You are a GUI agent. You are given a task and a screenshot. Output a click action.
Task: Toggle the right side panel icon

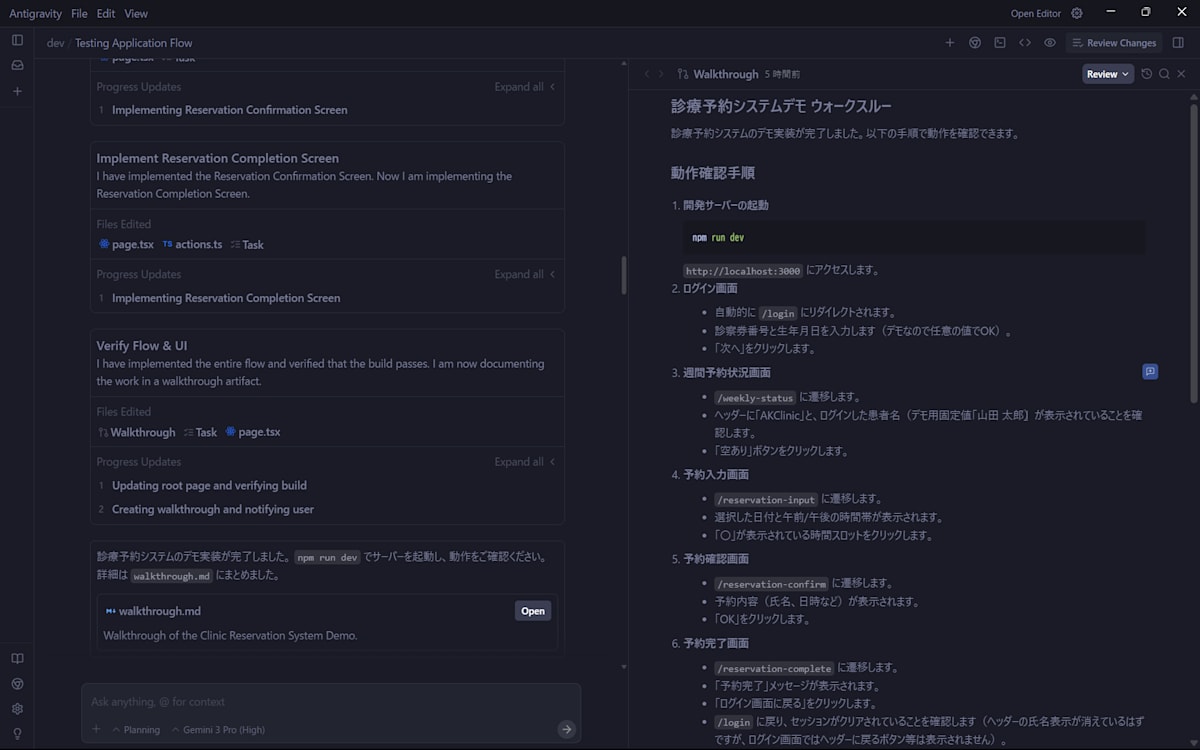[1178, 43]
